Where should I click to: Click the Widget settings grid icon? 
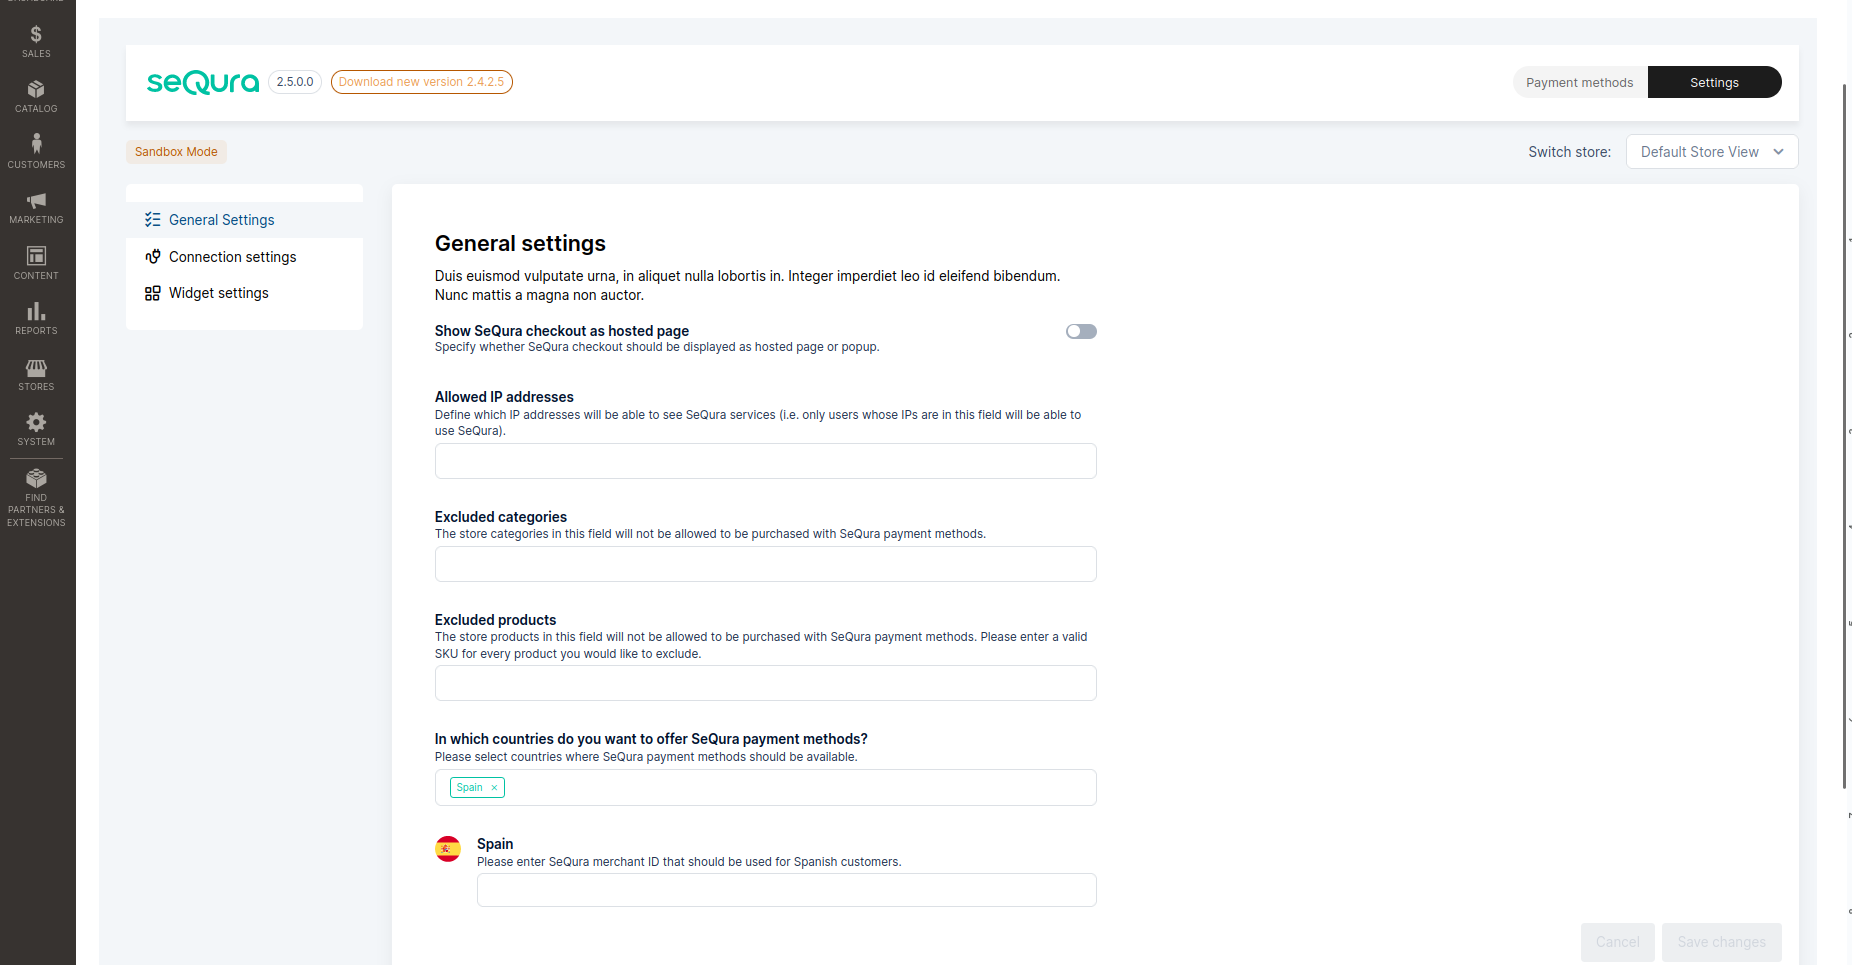[152, 293]
